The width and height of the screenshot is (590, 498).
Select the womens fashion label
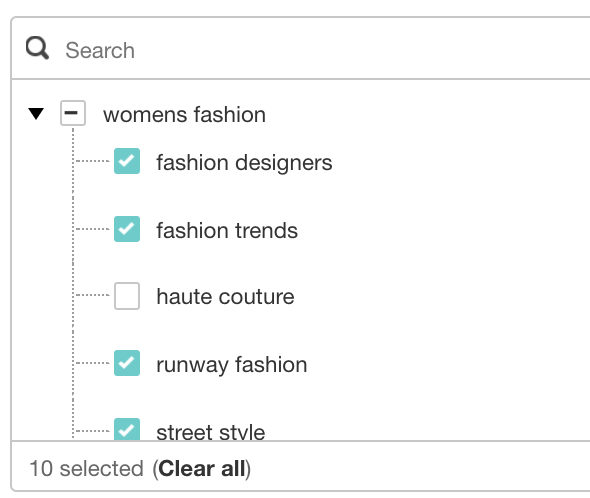click(184, 114)
